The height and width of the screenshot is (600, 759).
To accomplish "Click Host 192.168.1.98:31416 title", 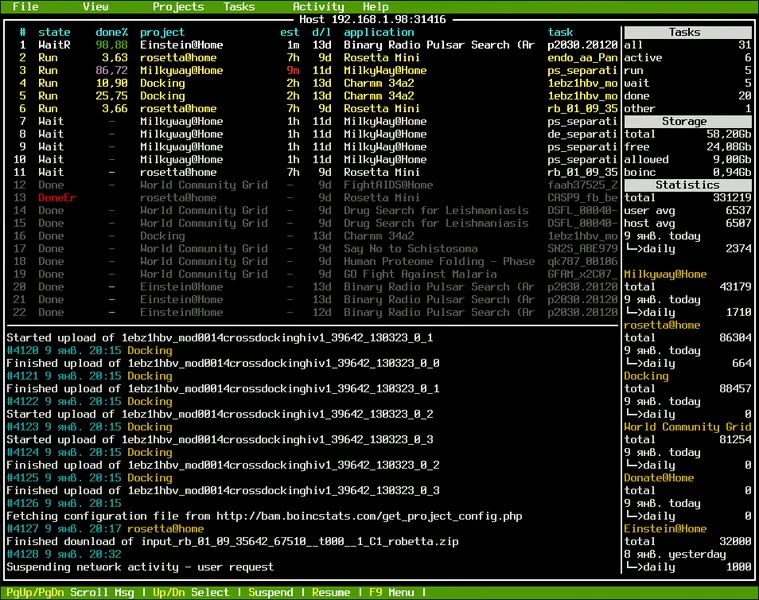I will pyautogui.click(x=372, y=19).
